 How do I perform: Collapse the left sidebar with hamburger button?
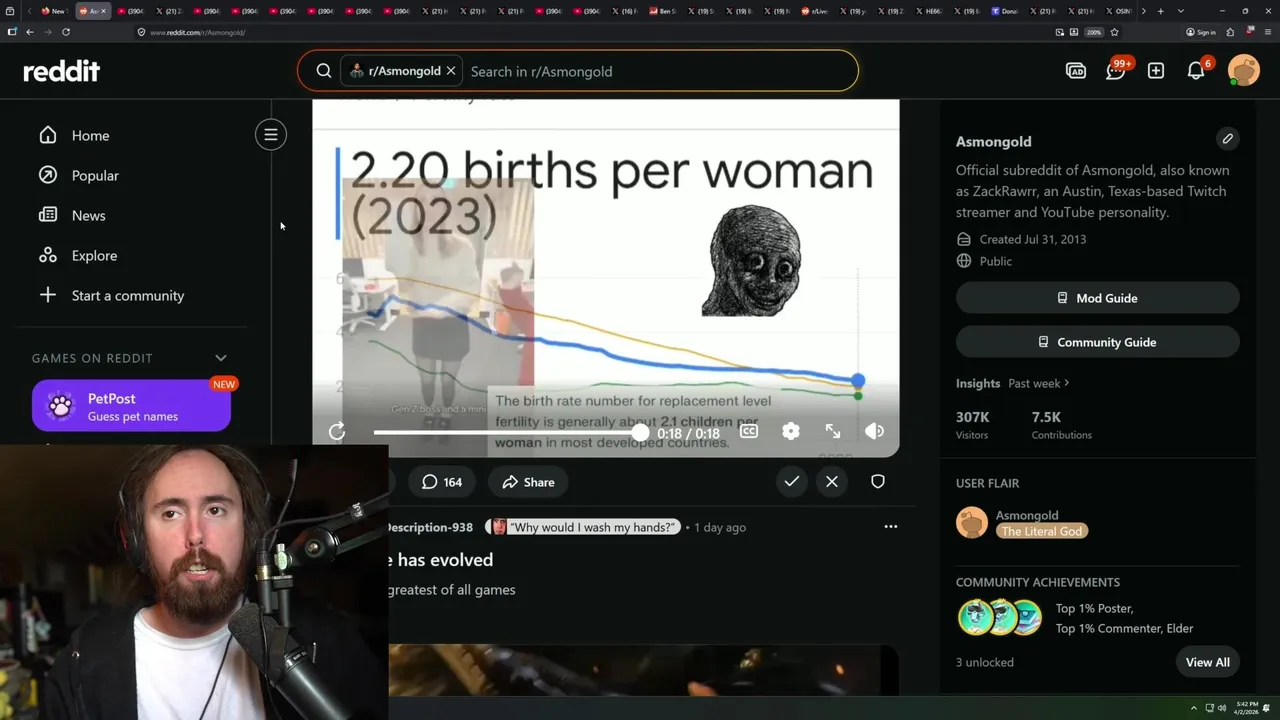click(x=271, y=135)
